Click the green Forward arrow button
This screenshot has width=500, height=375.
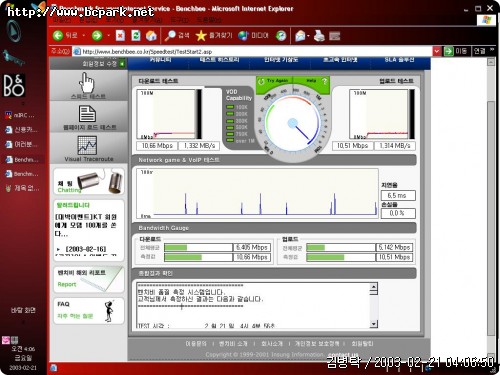click(97, 35)
